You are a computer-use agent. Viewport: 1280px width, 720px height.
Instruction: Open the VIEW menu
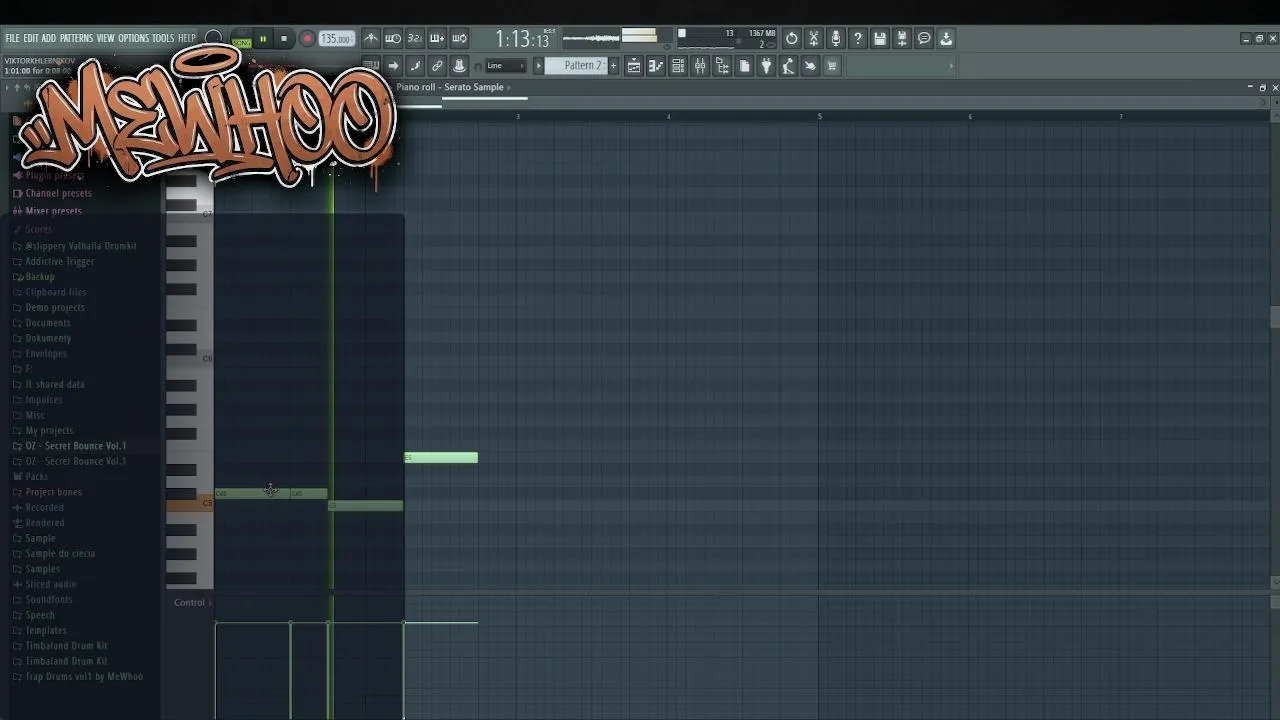[105, 38]
